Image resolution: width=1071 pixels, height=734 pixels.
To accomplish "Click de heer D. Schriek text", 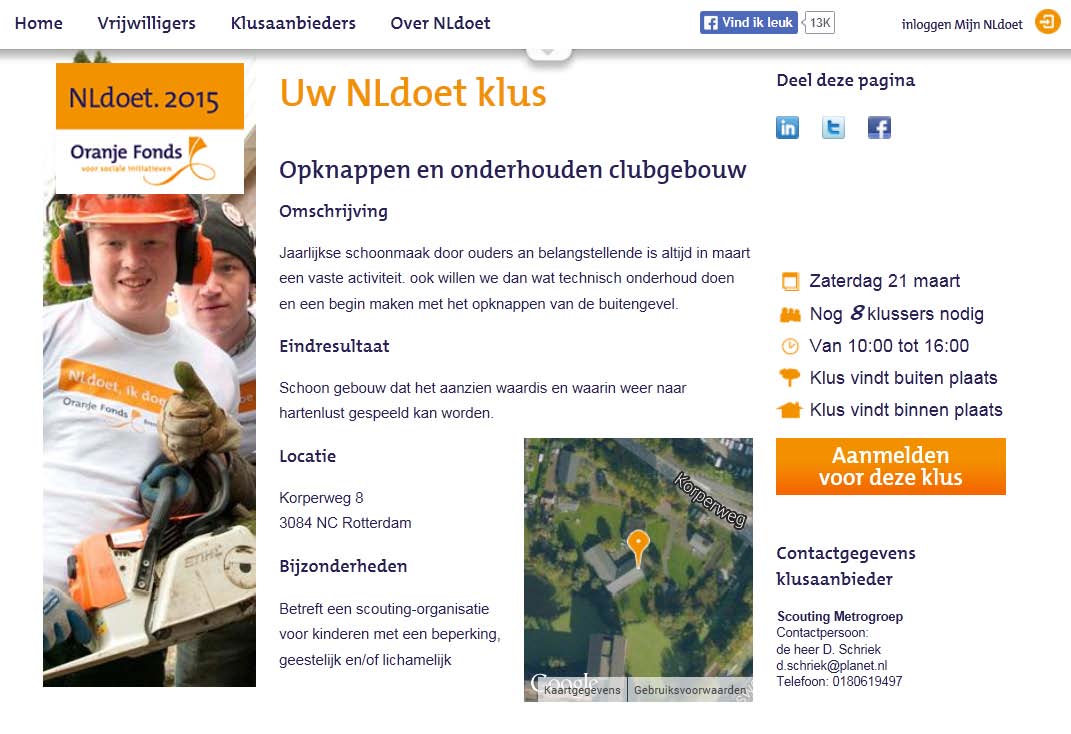I will 829,649.
